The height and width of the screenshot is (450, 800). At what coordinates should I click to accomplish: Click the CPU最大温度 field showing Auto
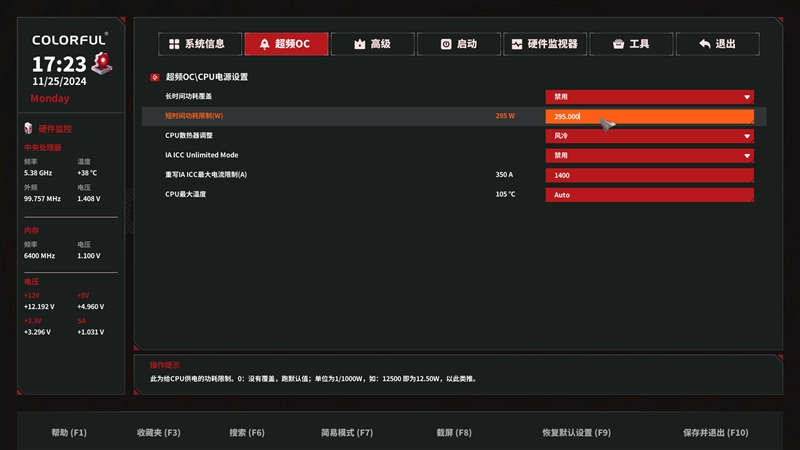[x=649, y=194]
